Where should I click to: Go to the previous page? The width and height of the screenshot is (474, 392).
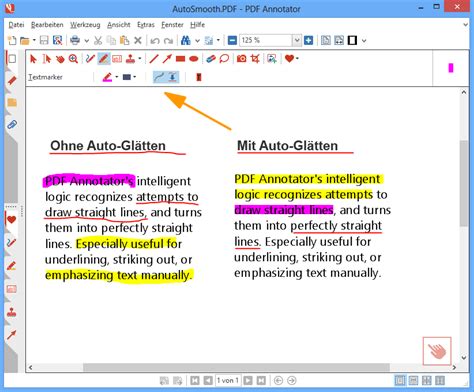click(208, 380)
